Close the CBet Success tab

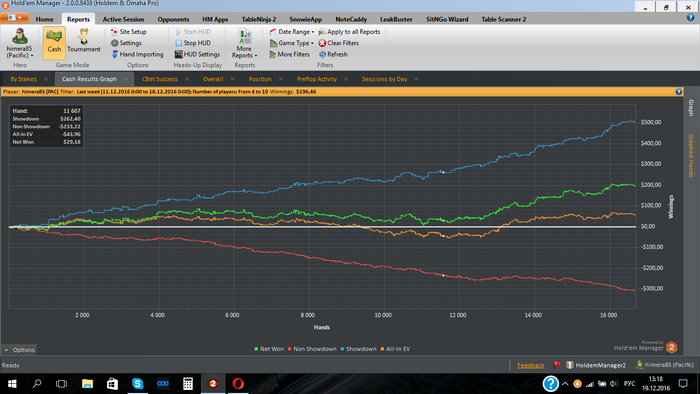click(187, 79)
